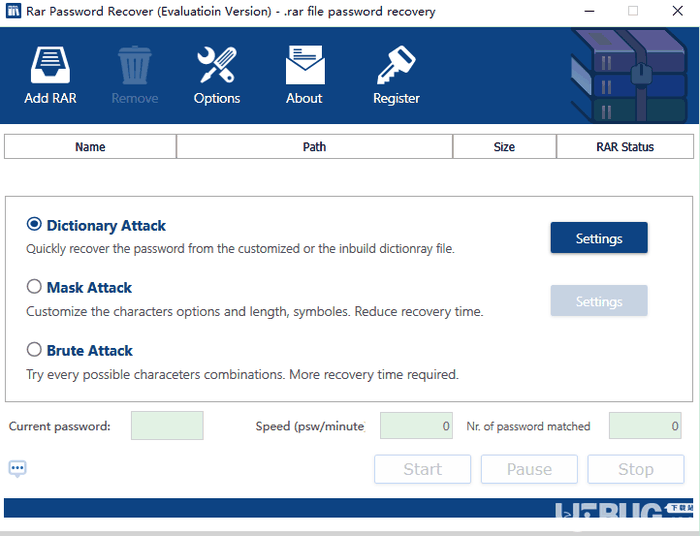
Task: Click the Remove trash can icon
Action: click(134, 65)
